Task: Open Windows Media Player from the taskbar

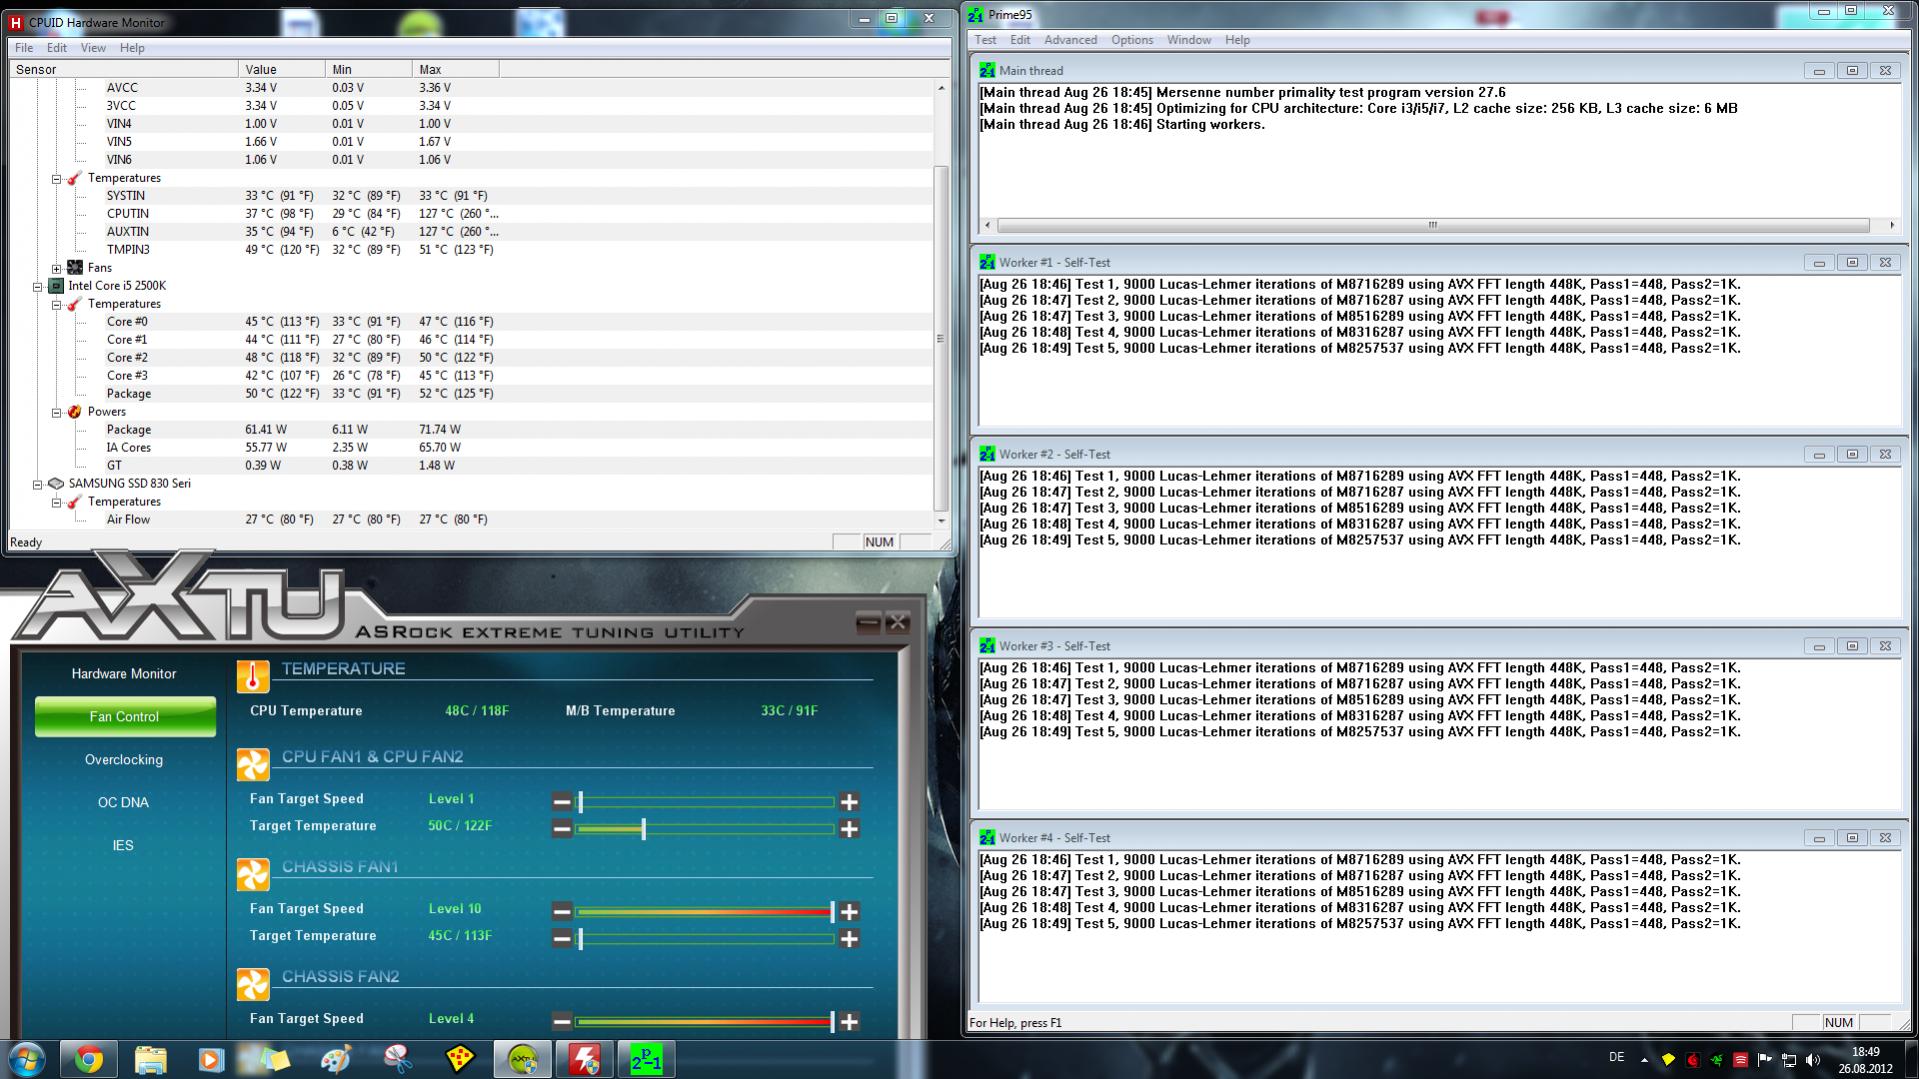Action: [211, 1059]
